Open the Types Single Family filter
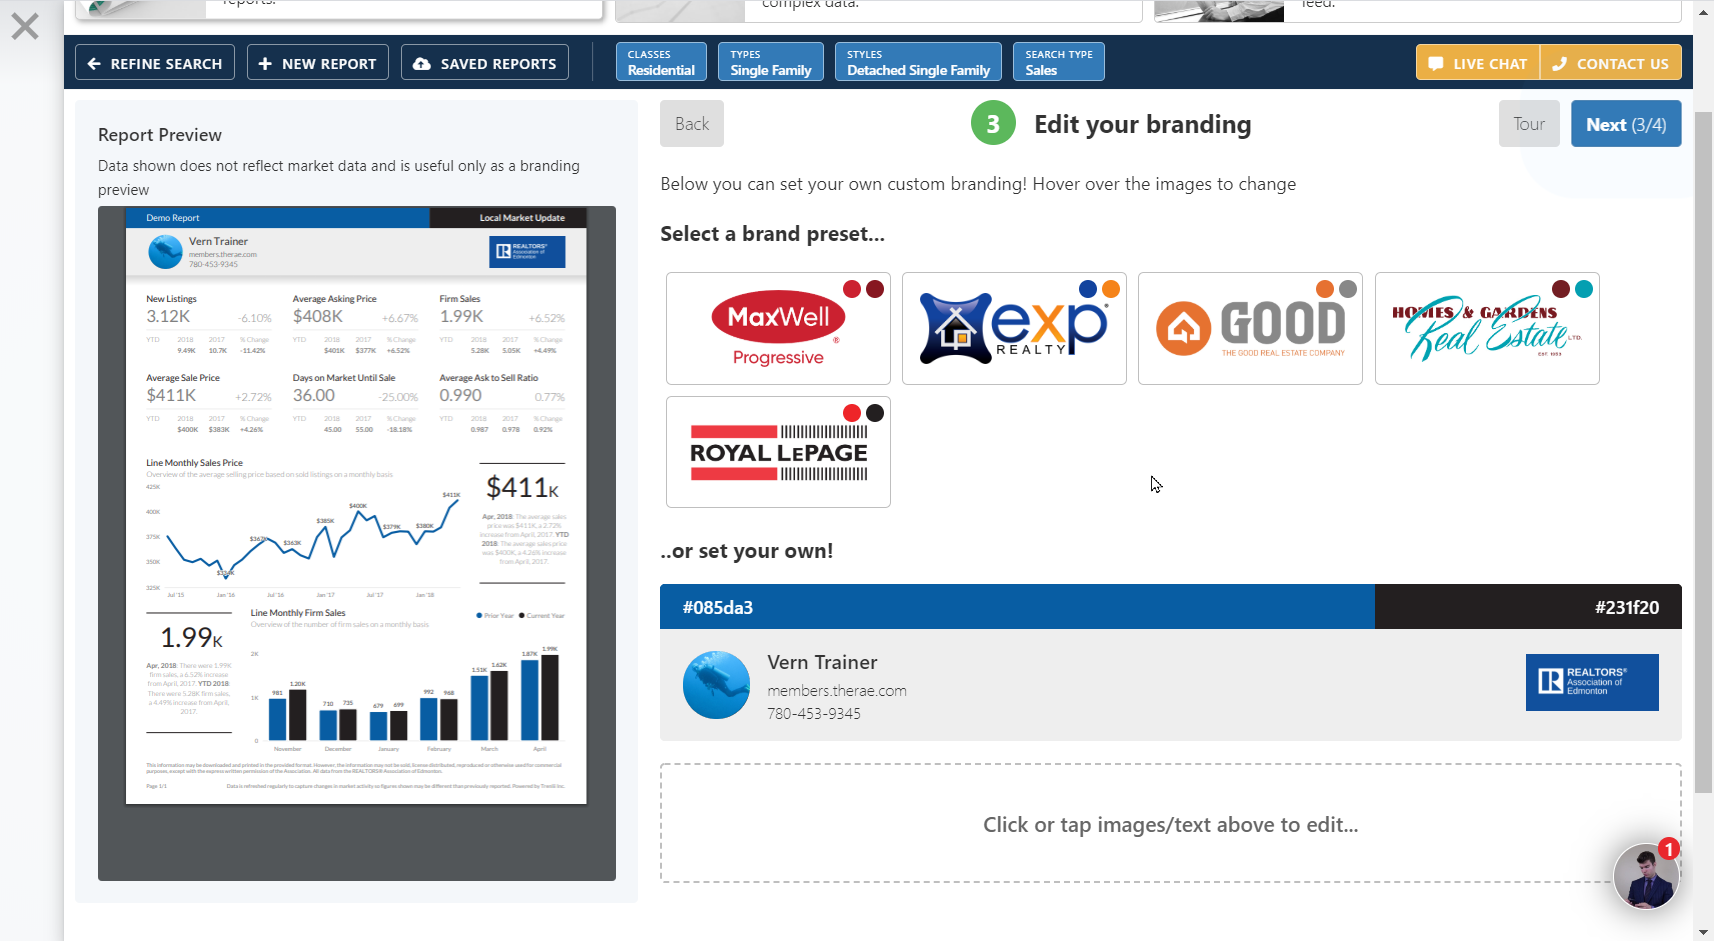The height and width of the screenshot is (941, 1714). [771, 62]
